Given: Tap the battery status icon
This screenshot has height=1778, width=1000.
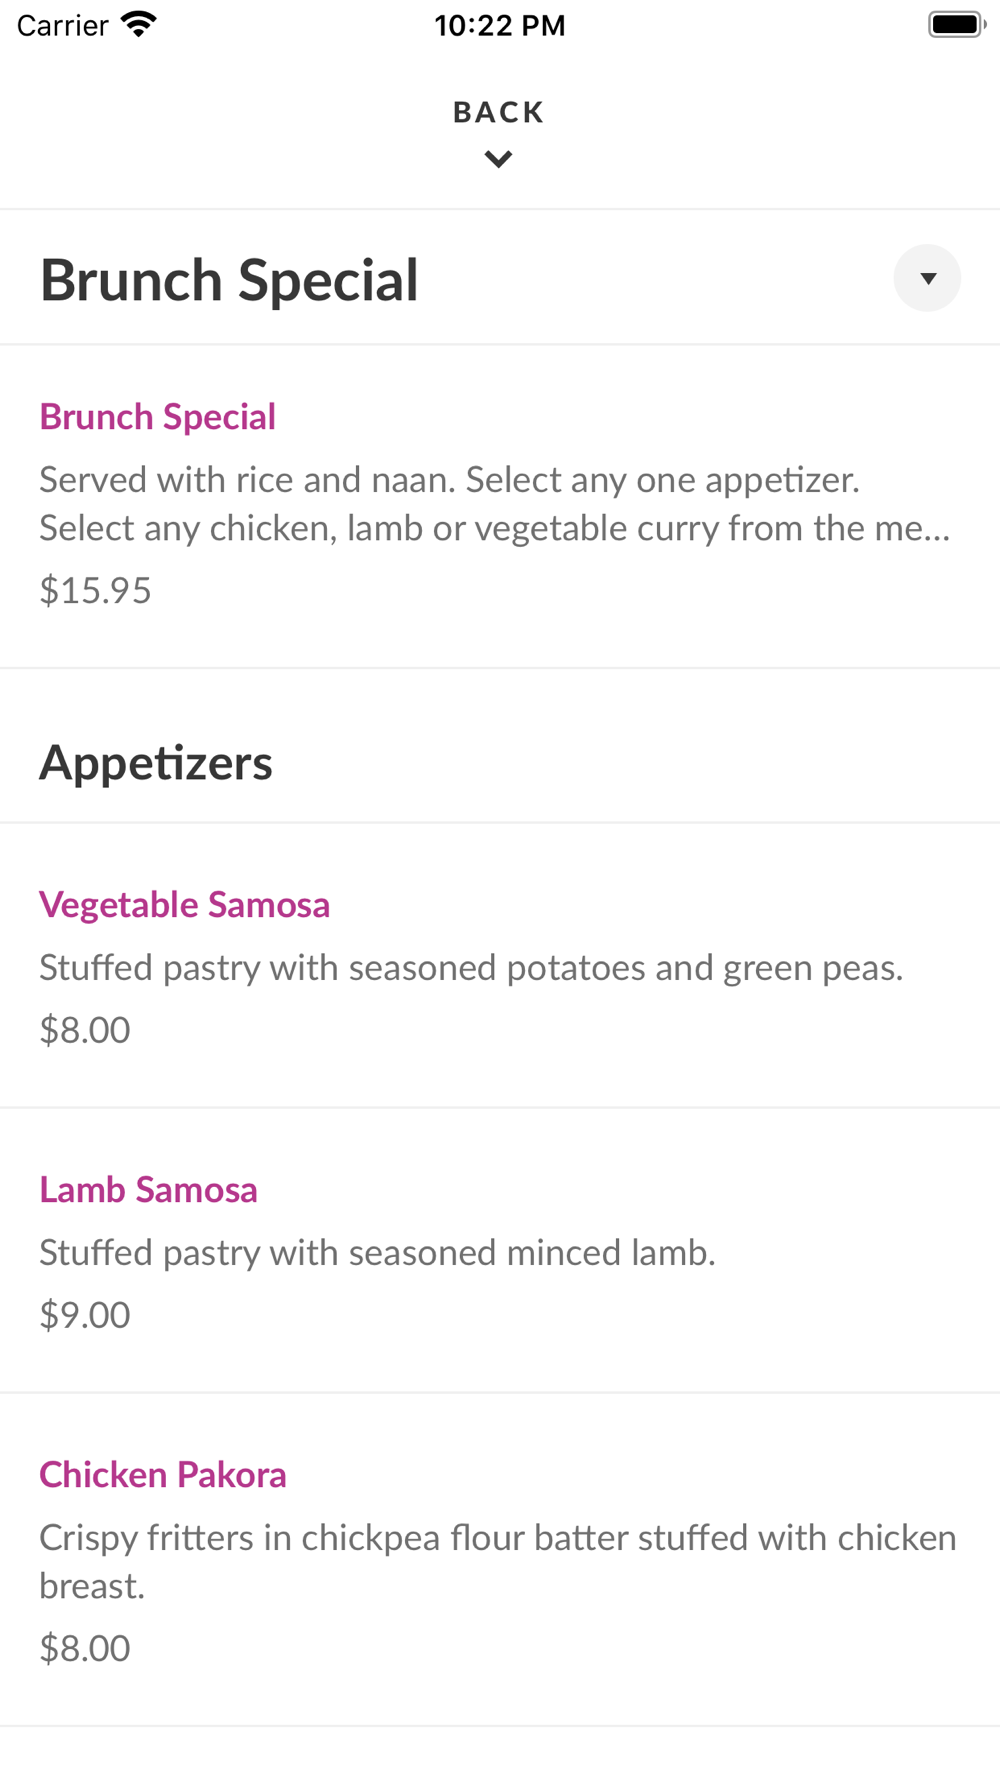Looking at the screenshot, I should pos(955,25).
